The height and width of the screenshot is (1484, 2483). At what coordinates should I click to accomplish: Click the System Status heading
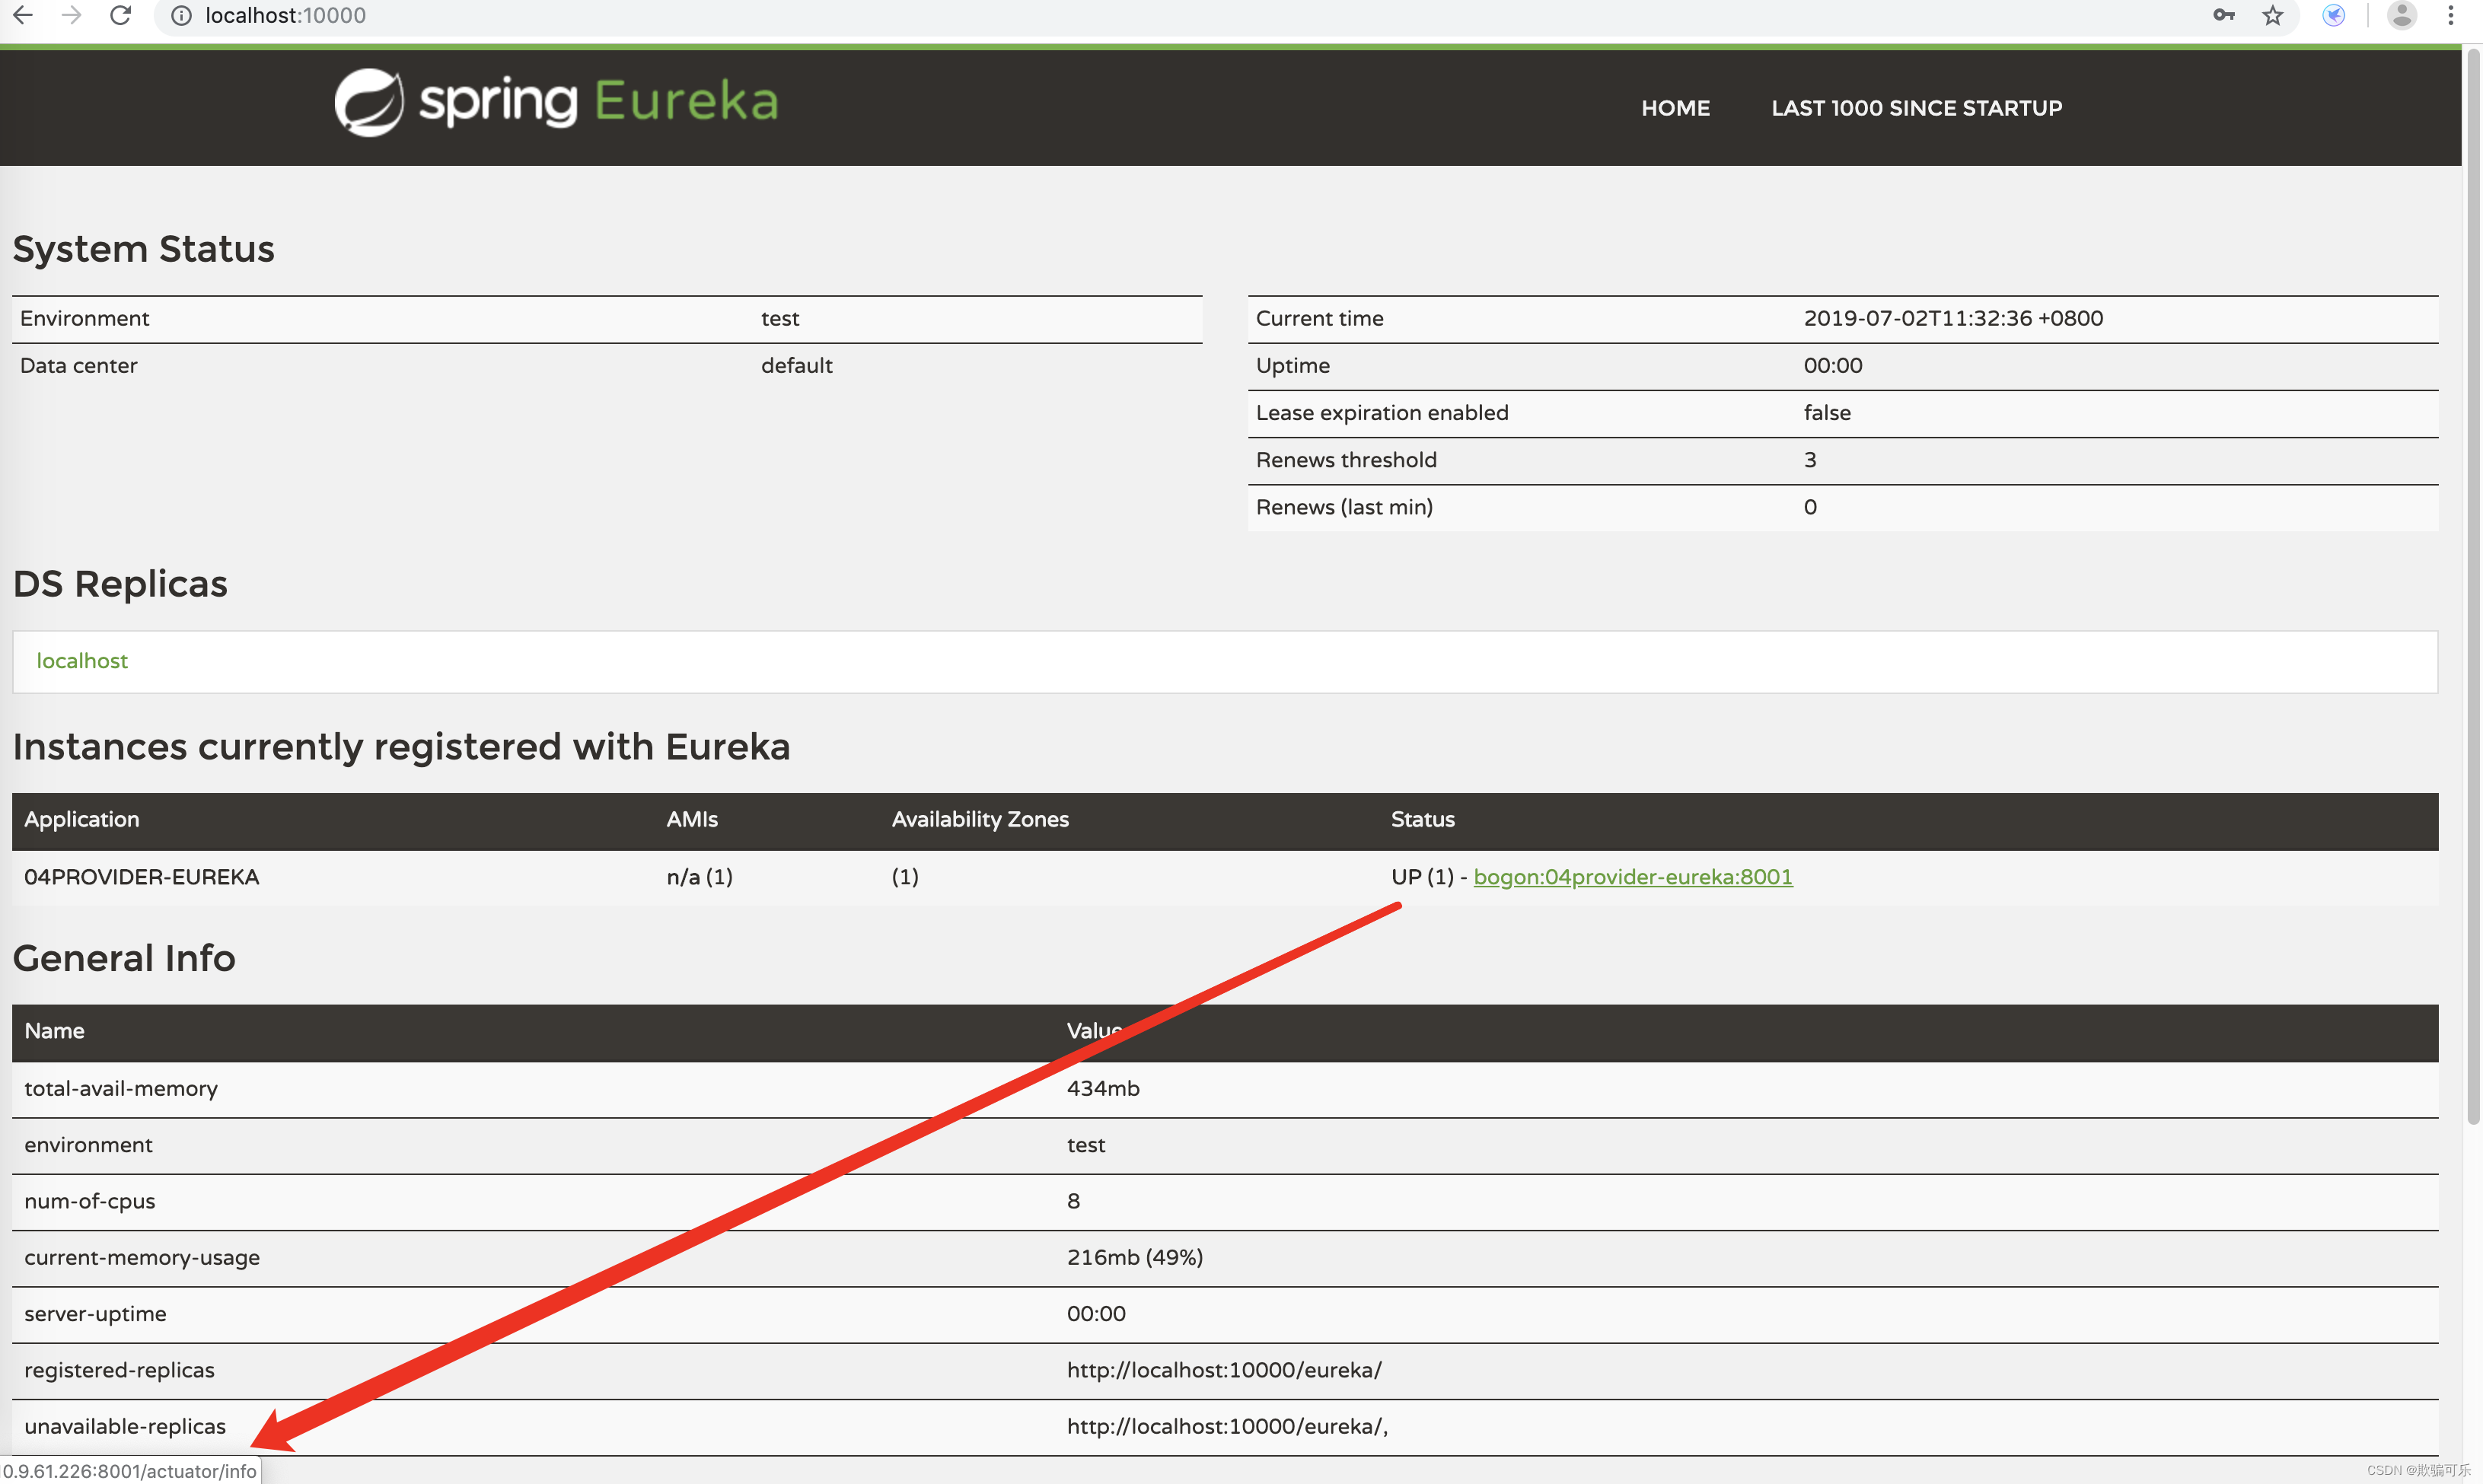pos(143,249)
